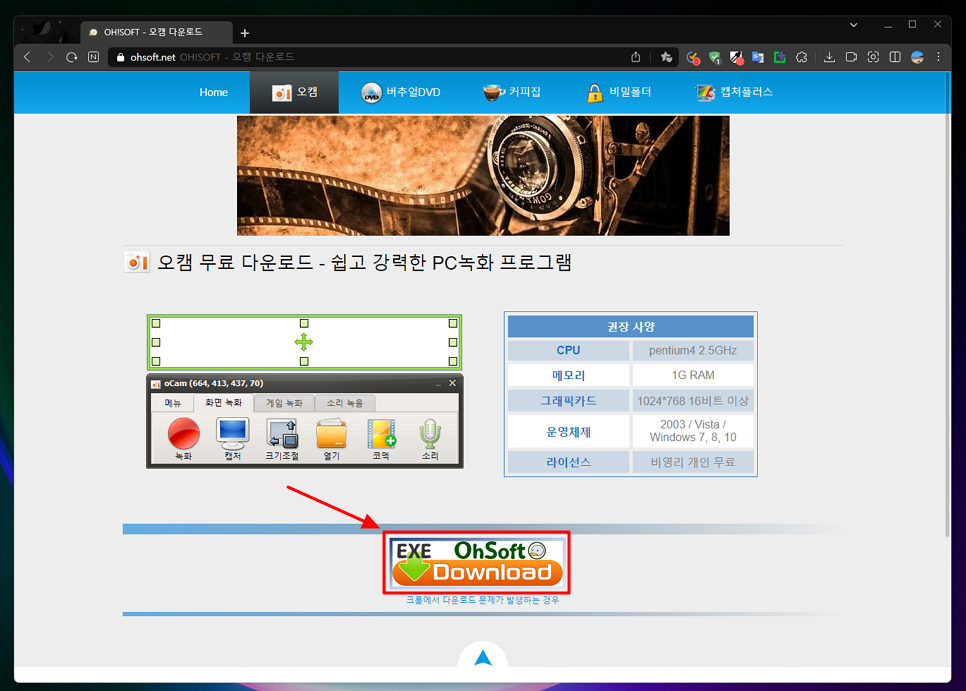Click the 소리 녹음 tab in oCam image

click(344, 403)
